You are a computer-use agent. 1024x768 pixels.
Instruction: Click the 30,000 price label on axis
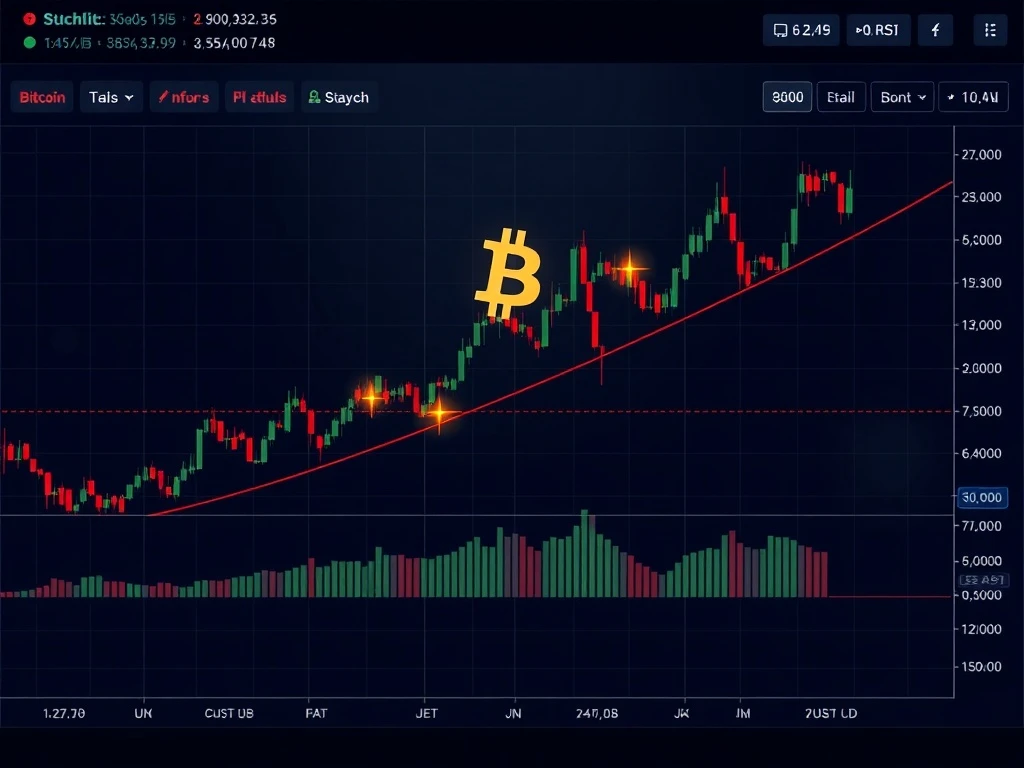pos(980,497)
